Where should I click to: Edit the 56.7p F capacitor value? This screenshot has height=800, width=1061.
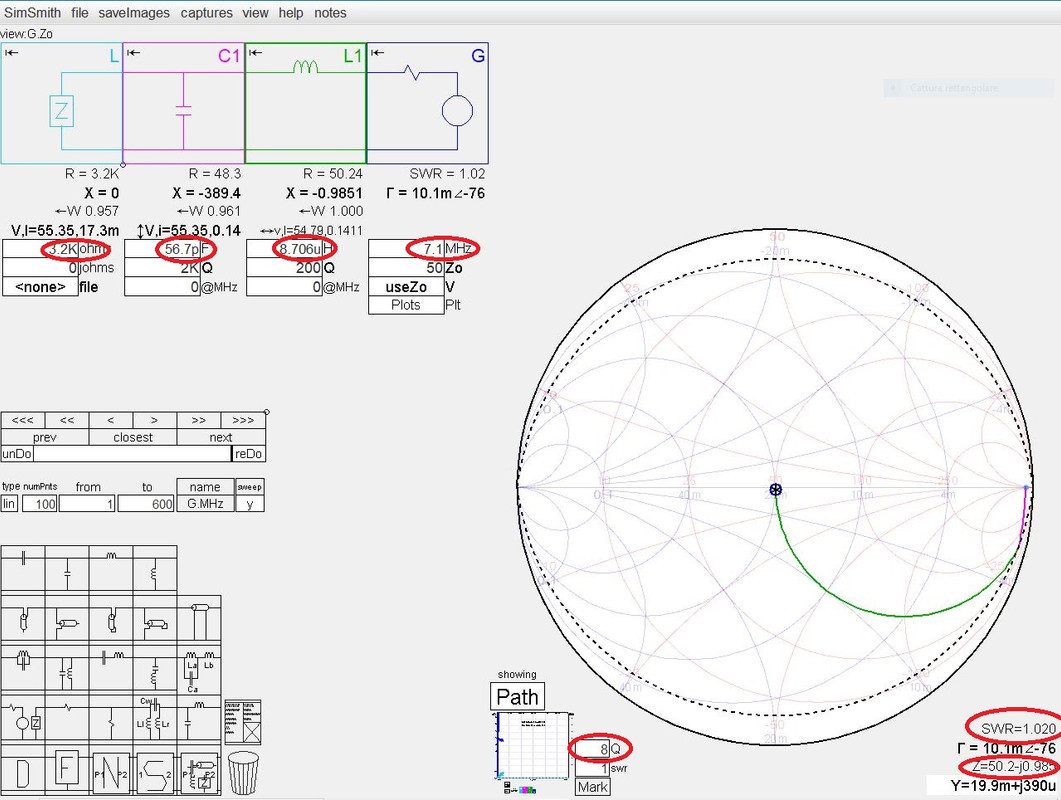[162, 249]
